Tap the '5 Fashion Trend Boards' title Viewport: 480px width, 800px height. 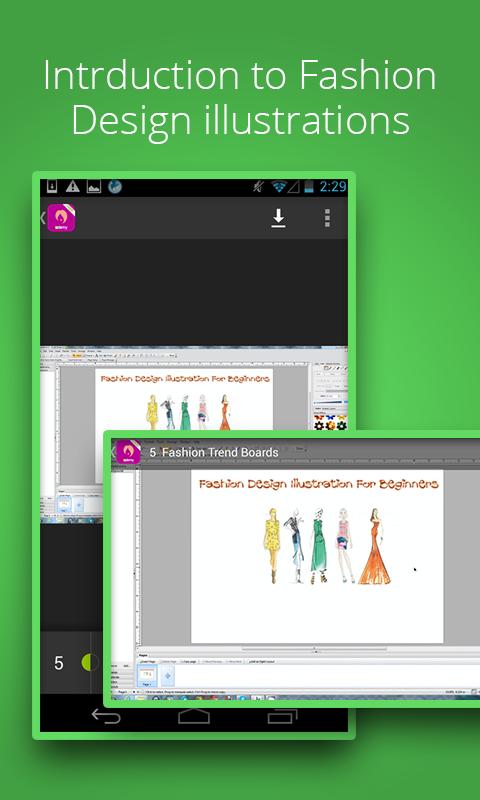pyautogui.click(x=214, y=452)
